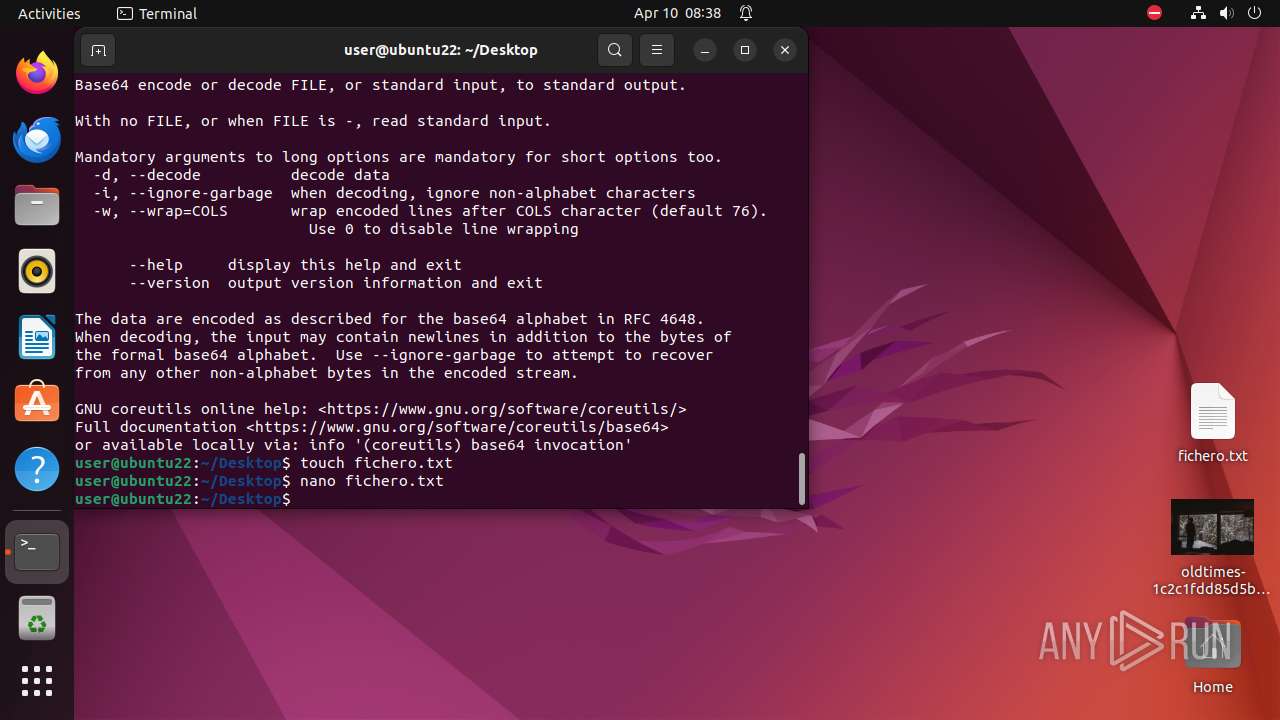Click the notification bell icon
Screen dimensions: 1280x720
(746, 13)
